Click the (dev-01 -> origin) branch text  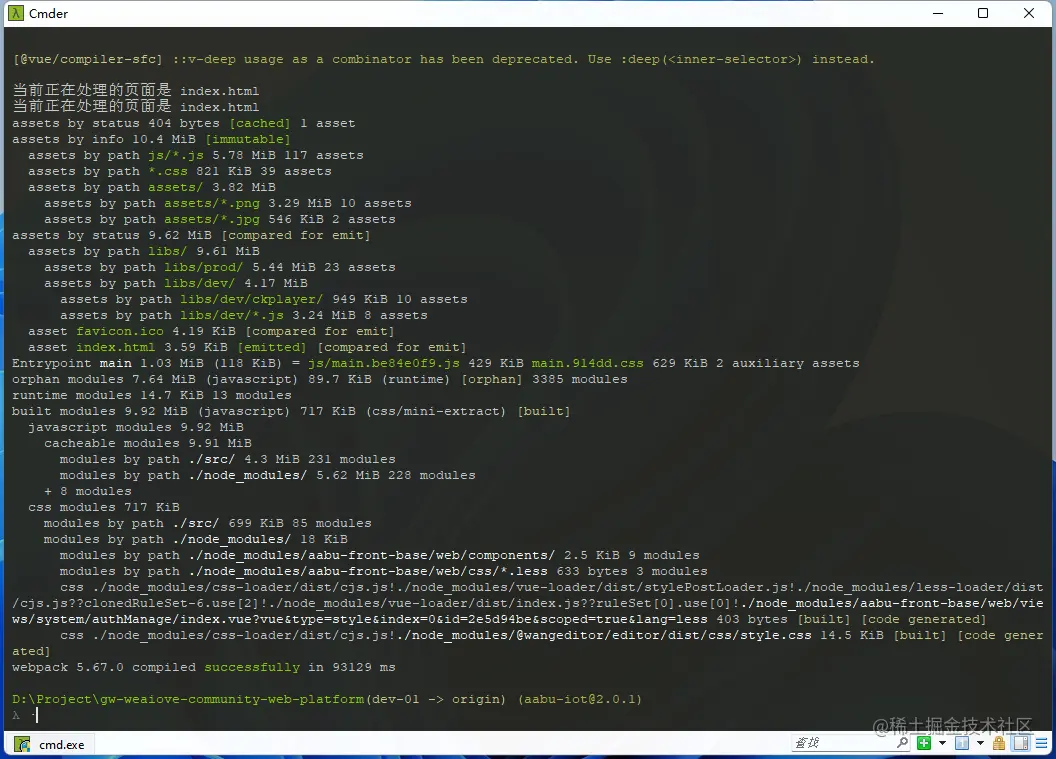pos(435,699)
